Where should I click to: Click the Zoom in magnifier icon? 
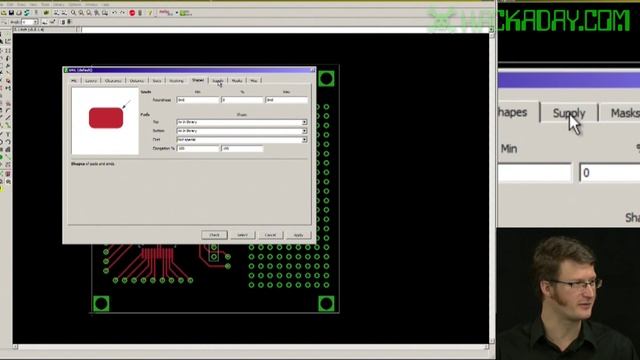pyautogui.click(x=81, y=13)
